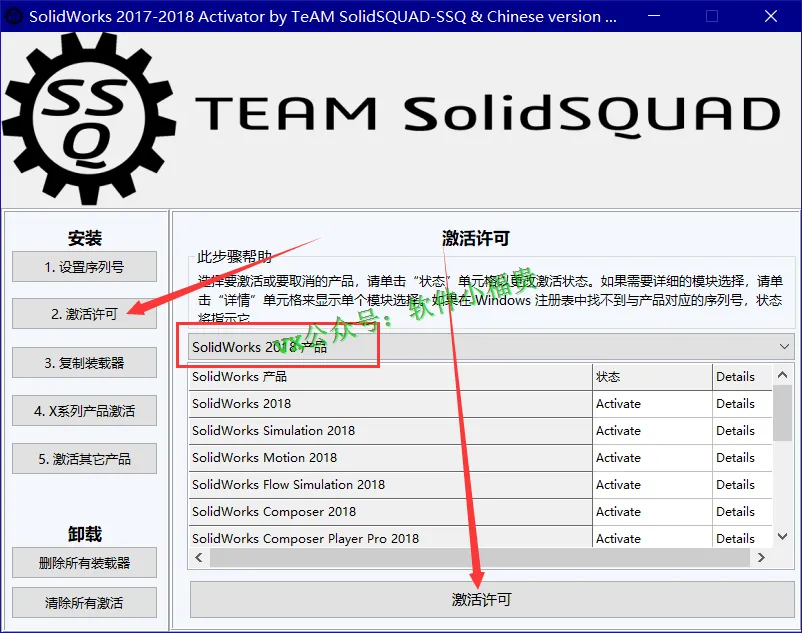Viewport: 802px width, 633px height.
Task: Toggle Activate status for SolidWorks Composer 2018
Action: 652,512
